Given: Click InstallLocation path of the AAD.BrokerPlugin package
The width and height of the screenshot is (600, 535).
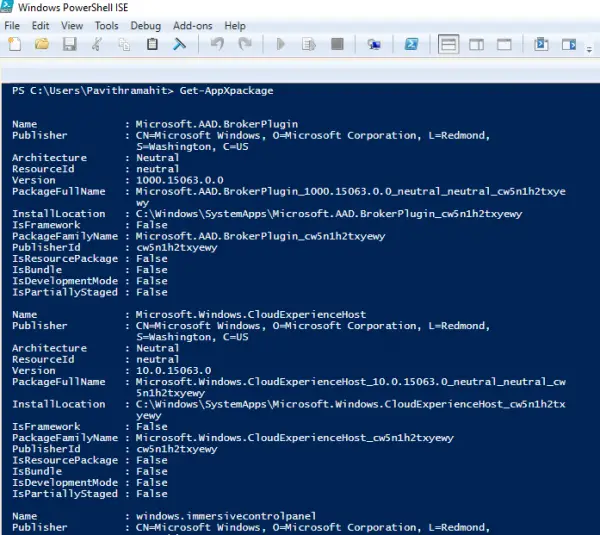Looking at the screenshot, I should pyautogui.click(x=329, y=214).
